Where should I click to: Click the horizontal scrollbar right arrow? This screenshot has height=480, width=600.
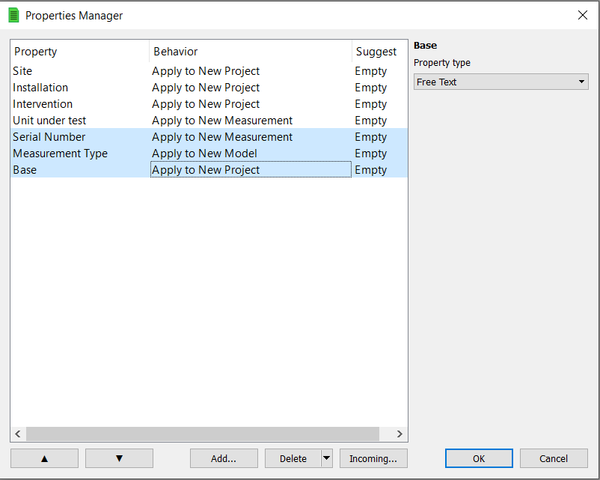tap(400, 434)
